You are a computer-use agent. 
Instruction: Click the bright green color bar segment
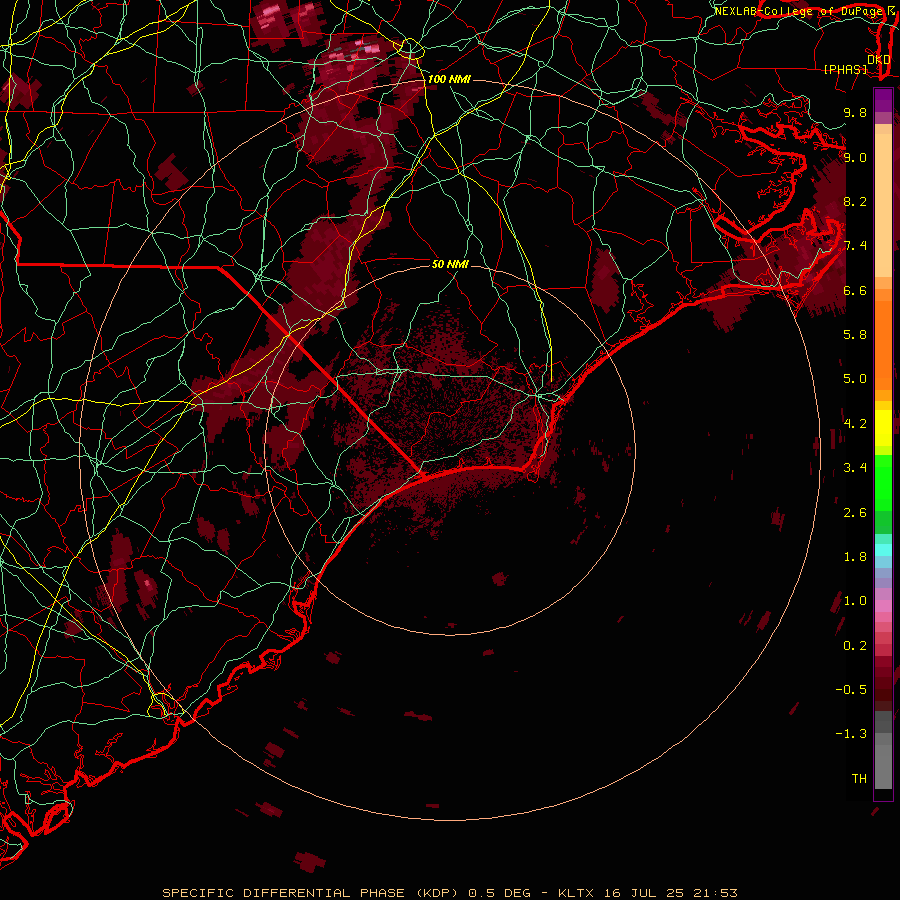pyautogui.click(x=883, y=484)
